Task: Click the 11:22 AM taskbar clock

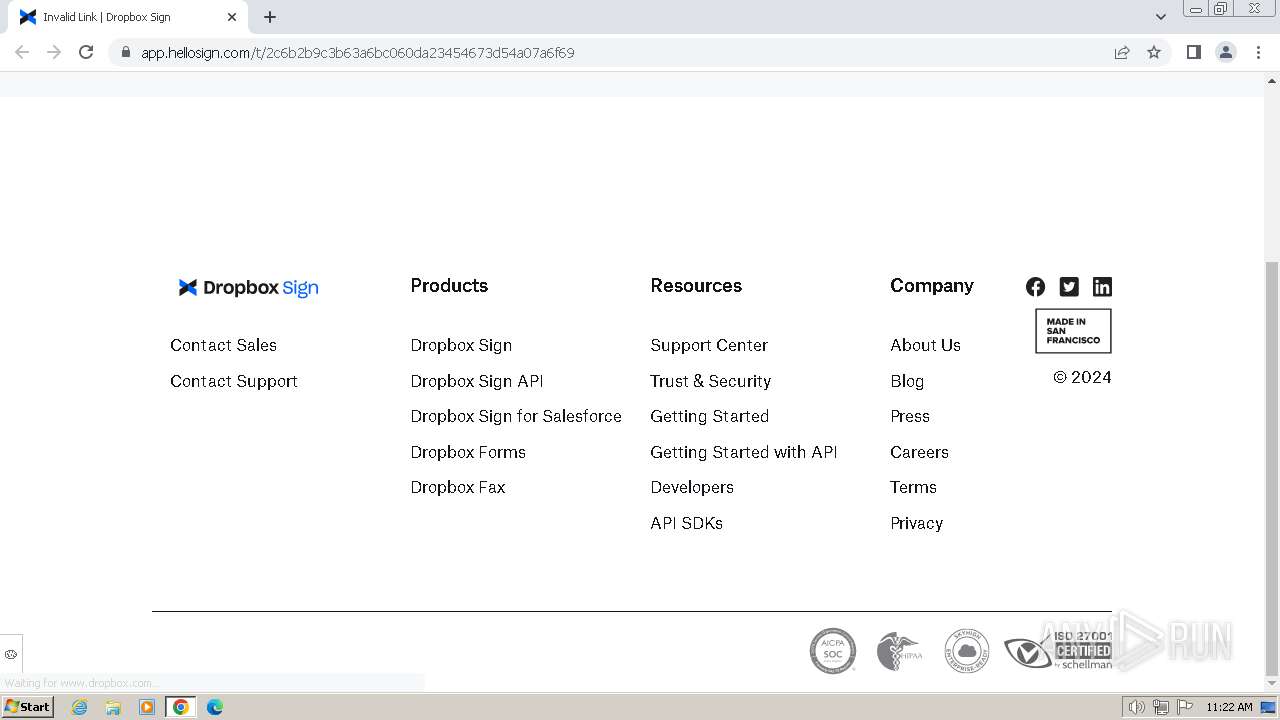Action: click(1229, 707)
